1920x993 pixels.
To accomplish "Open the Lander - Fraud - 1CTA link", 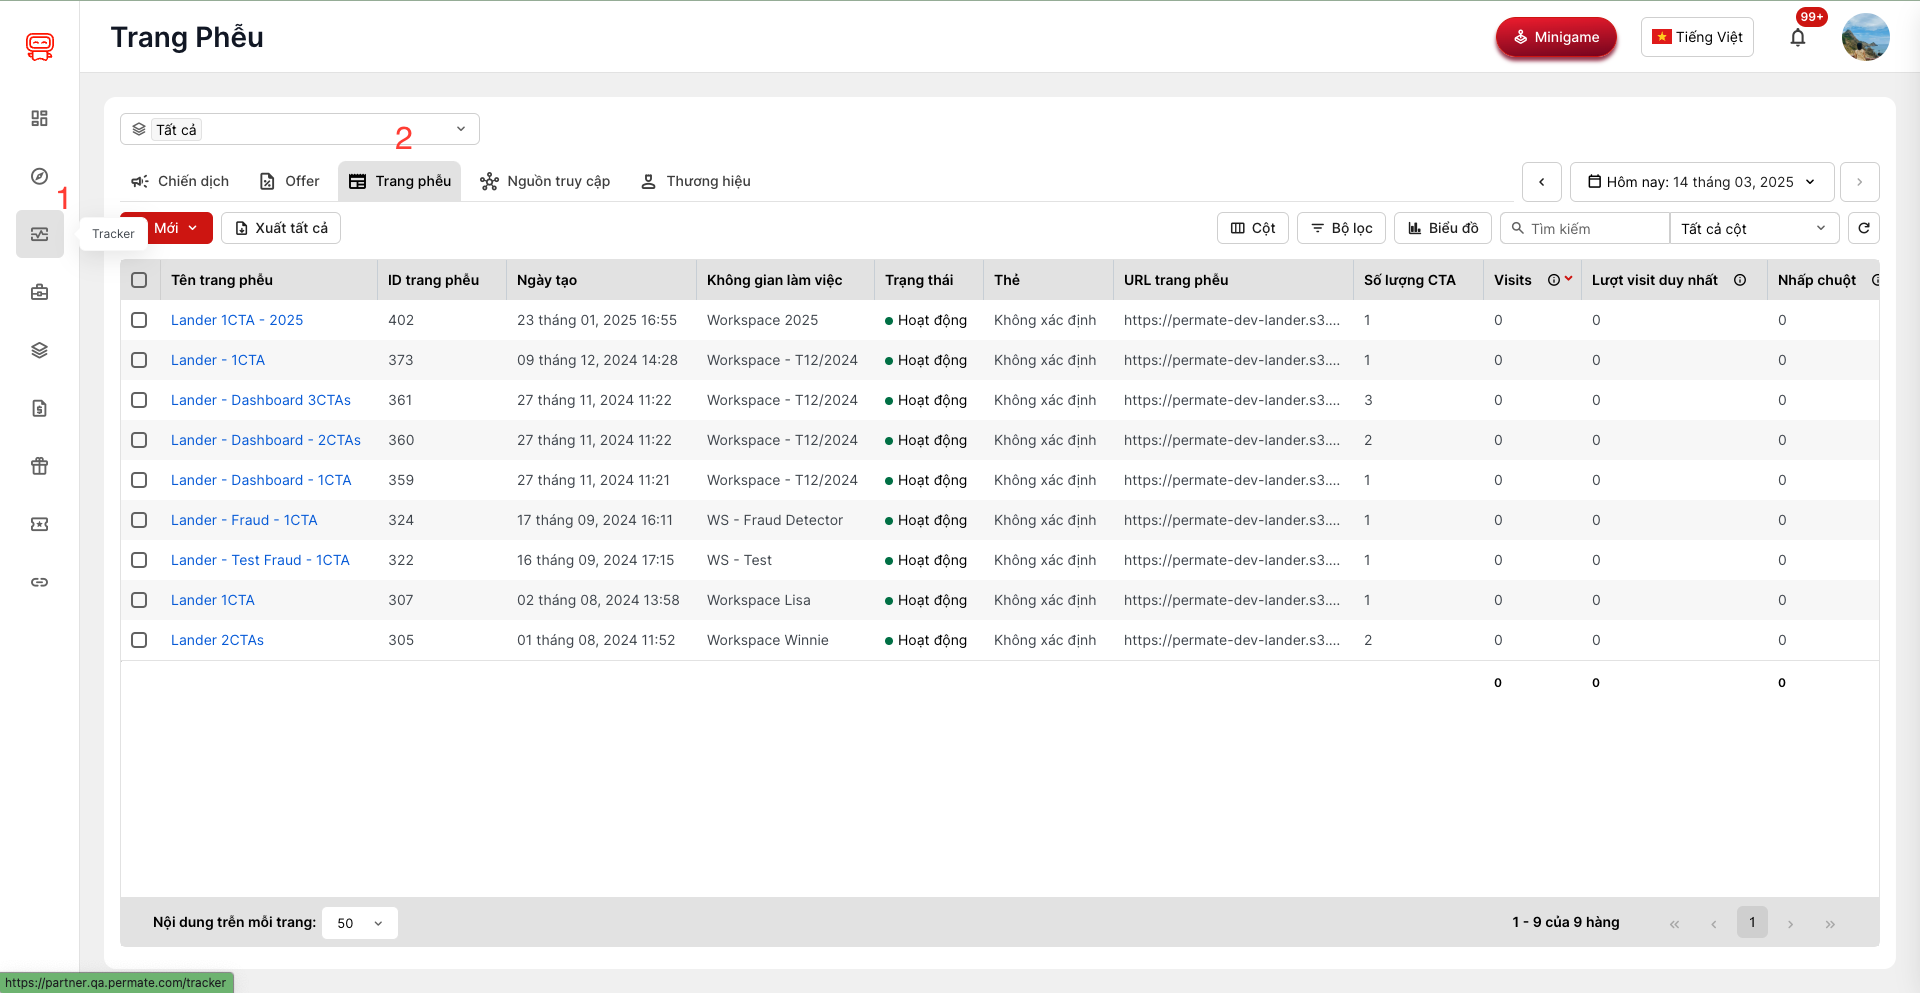I will [244, 520].
